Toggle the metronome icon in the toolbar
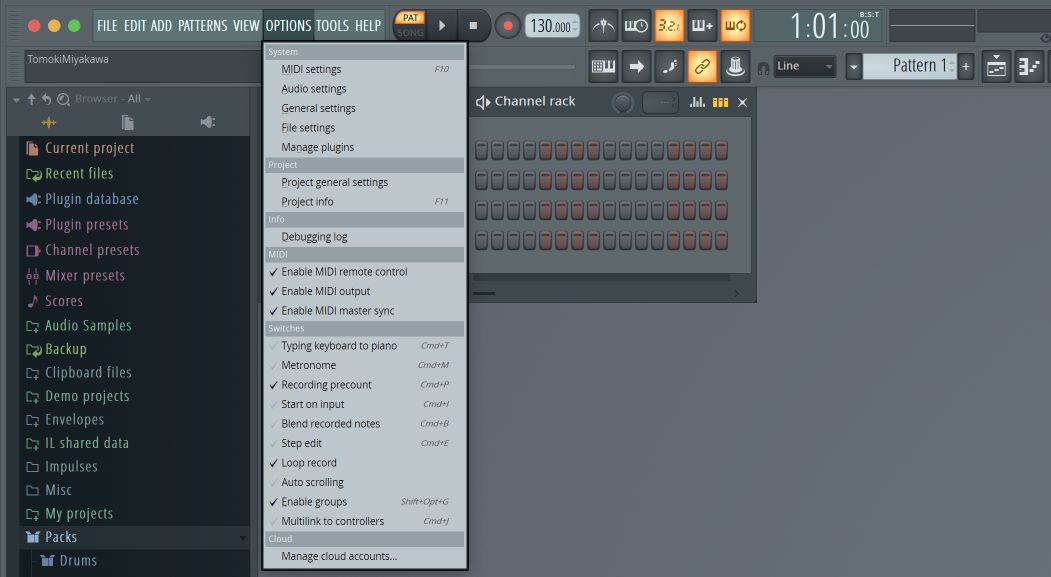This screenshot has width=1051, height=577. (x=603, y=26)
